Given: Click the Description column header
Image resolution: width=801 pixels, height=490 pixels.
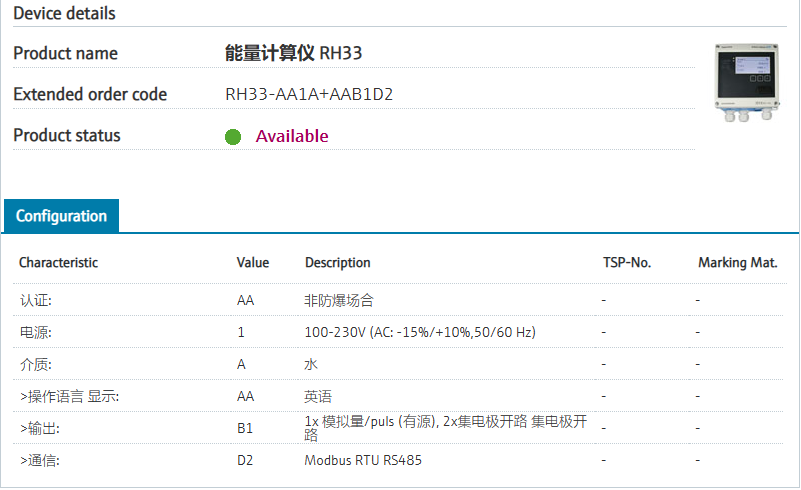Looking at the screenshot, I should [x=337, y=263].
